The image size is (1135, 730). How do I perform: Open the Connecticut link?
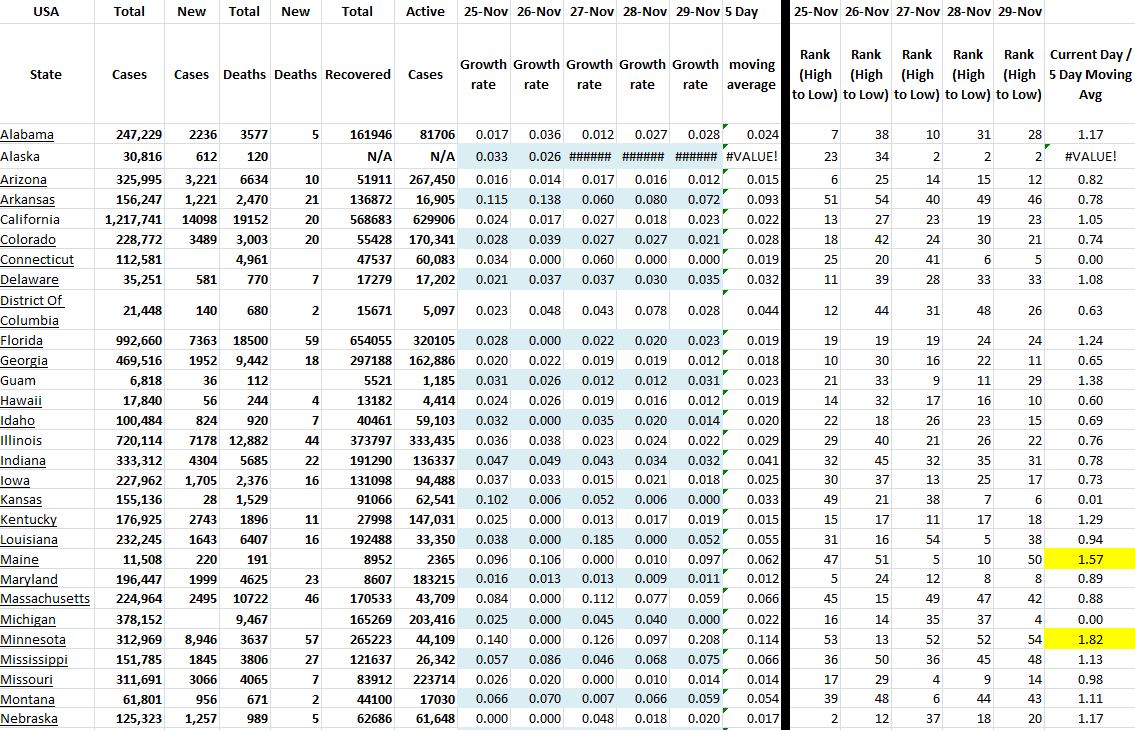tap(36, 260)
